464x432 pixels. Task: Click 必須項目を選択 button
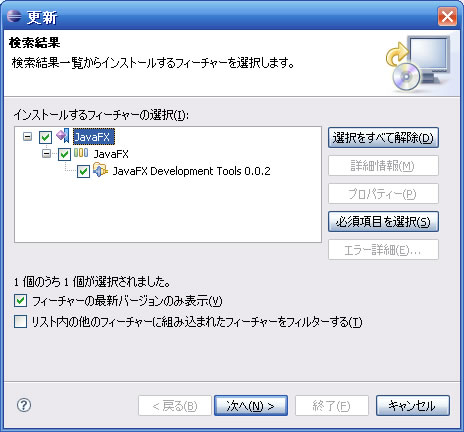(x=383, y=222)
